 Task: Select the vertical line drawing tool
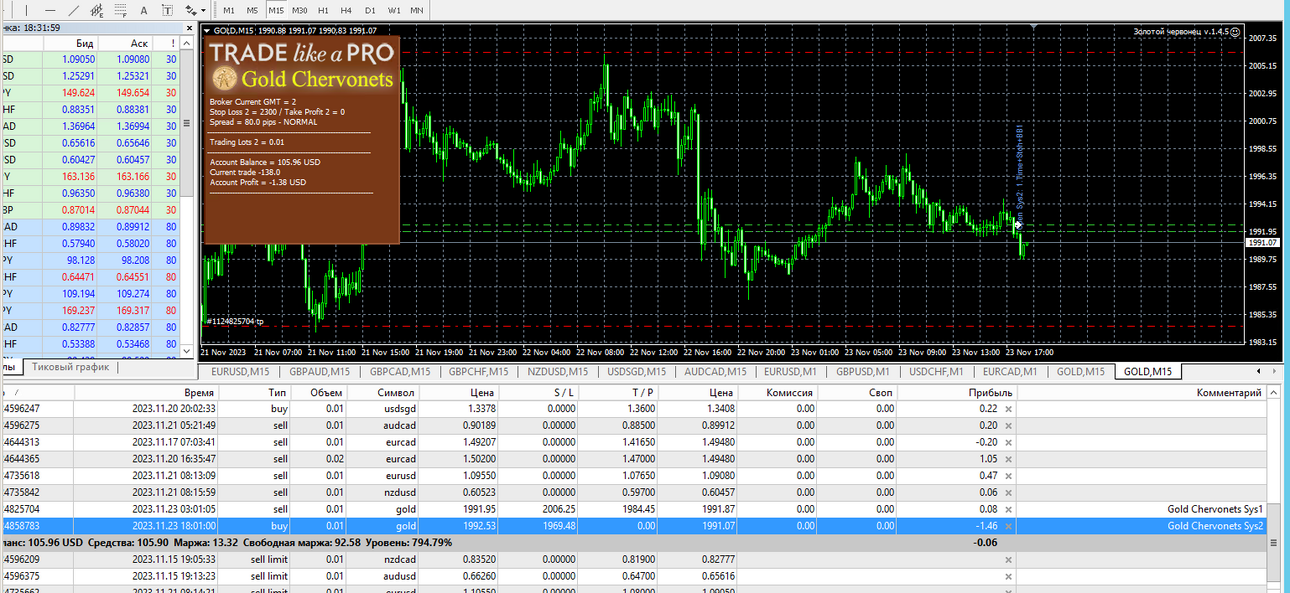click(x=26, y=11)
